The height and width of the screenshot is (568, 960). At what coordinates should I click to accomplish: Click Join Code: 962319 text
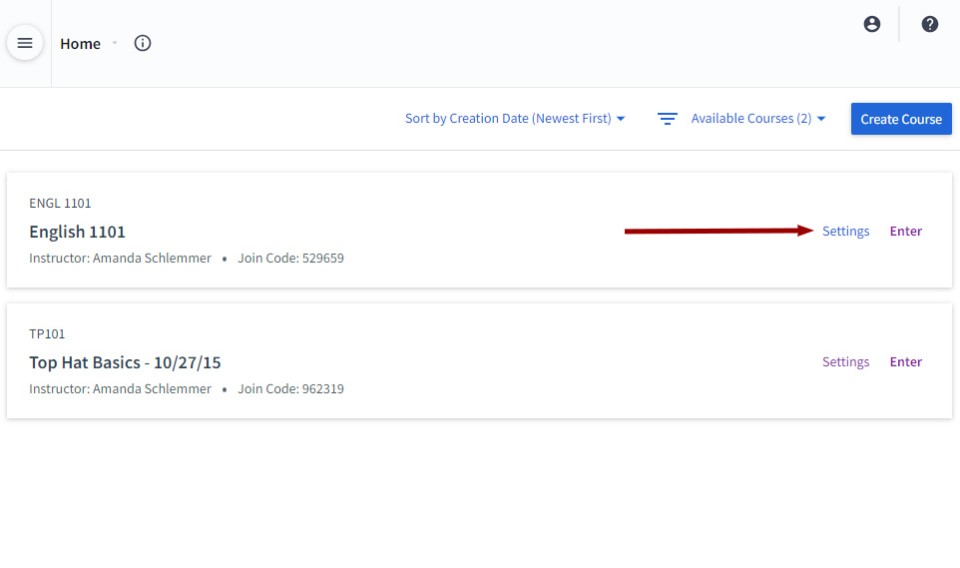(x=291, y=389)
